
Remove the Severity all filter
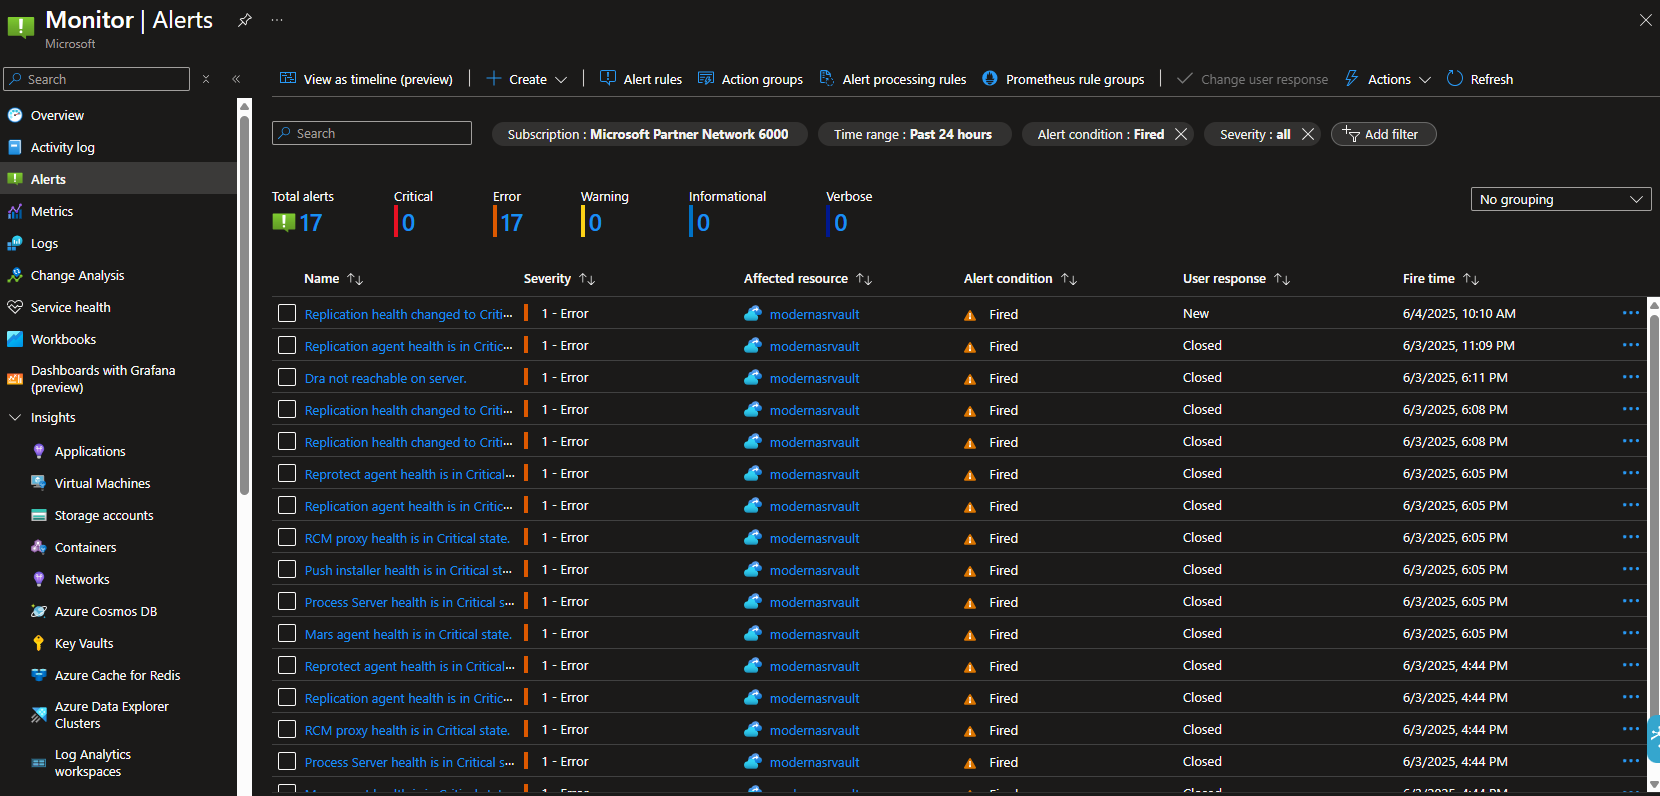pos(1308,134)
